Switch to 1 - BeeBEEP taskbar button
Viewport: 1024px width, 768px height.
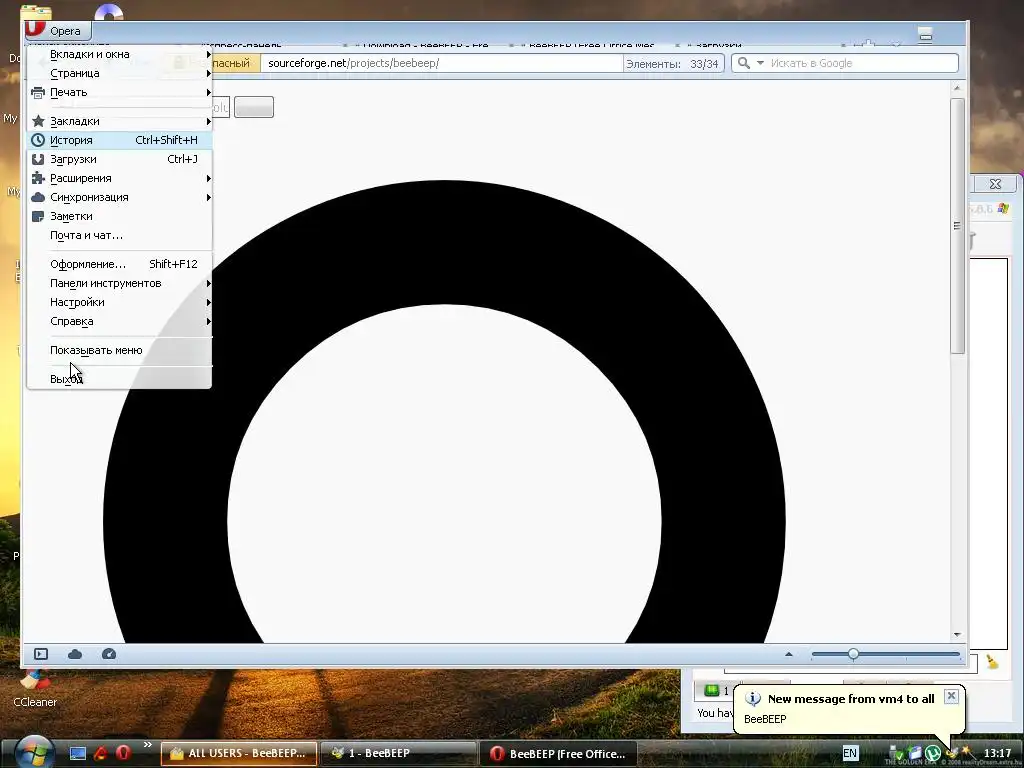click(x=399, y=754)
